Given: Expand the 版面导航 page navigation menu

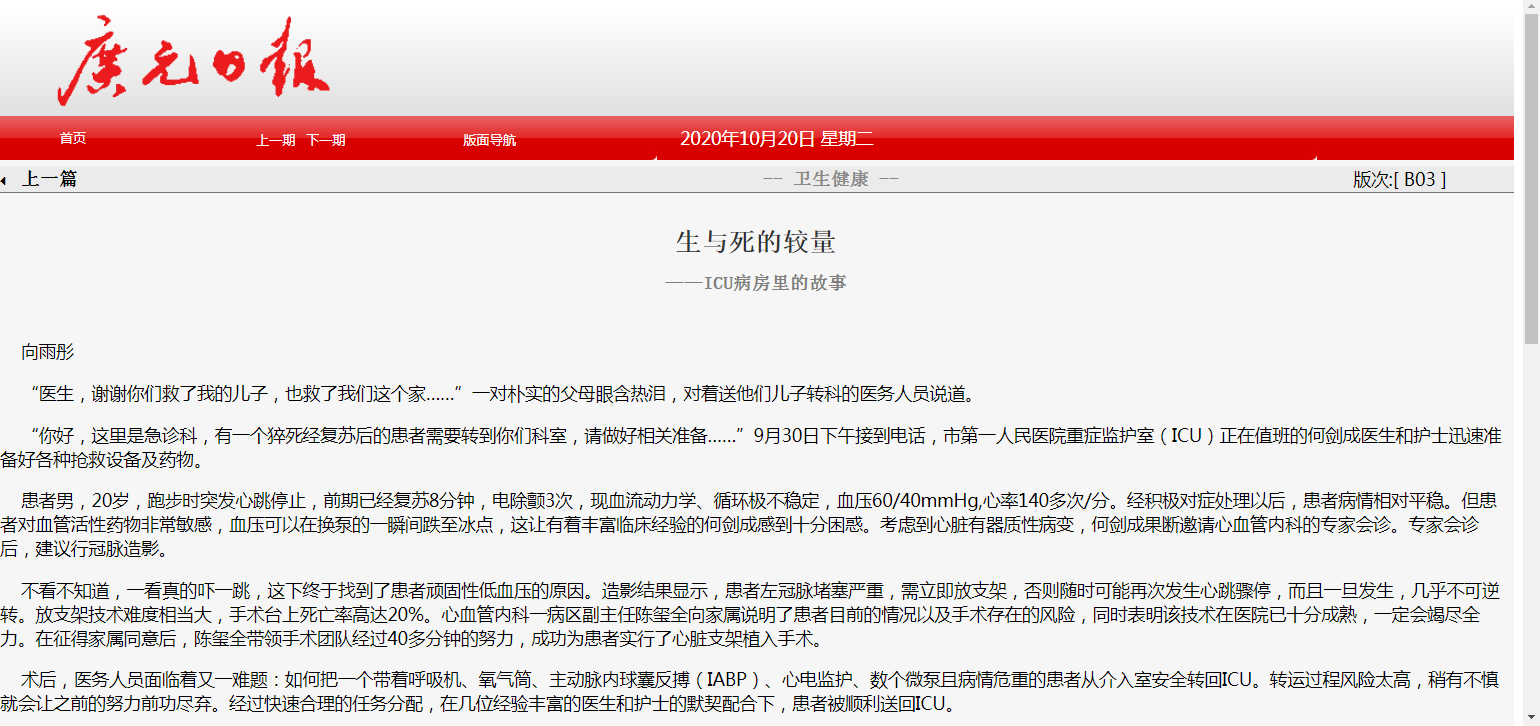Looking at the screenshot, I should [489, 141].
